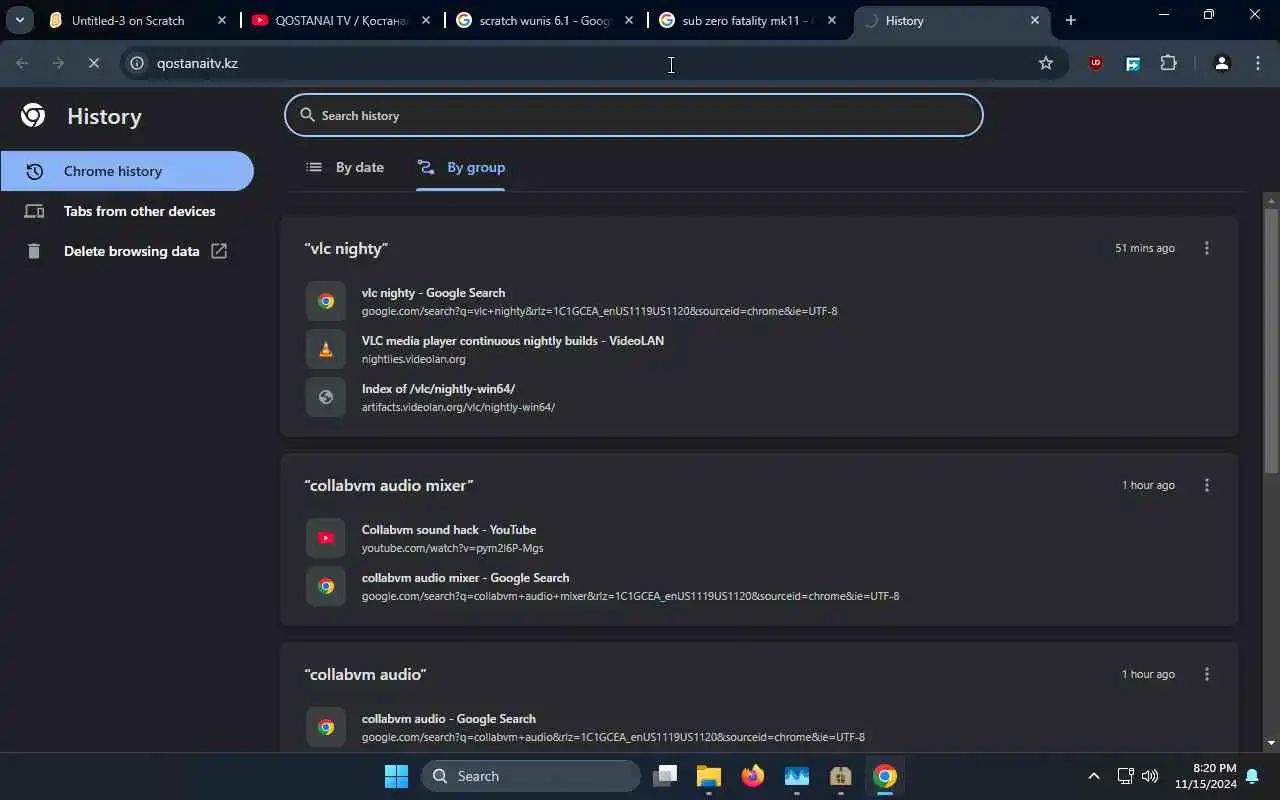Screen dimensions: 1280x800
Task: Close the History tab
Action: click(1035, 20)
